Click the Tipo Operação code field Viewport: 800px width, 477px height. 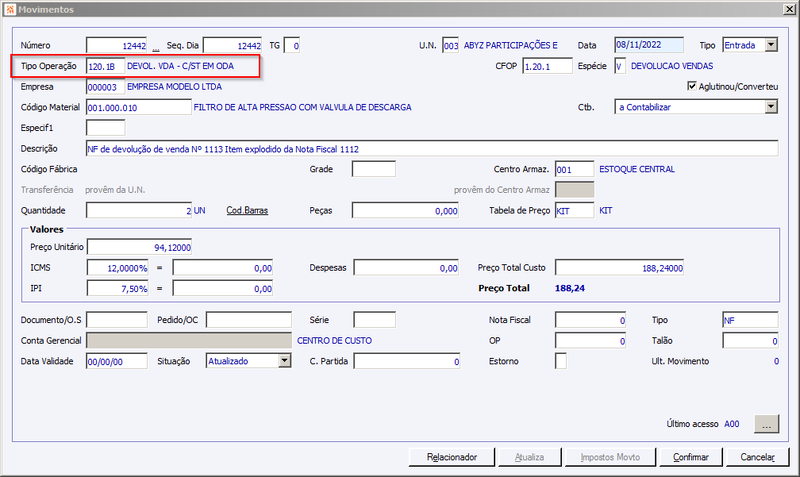(106, 66)
